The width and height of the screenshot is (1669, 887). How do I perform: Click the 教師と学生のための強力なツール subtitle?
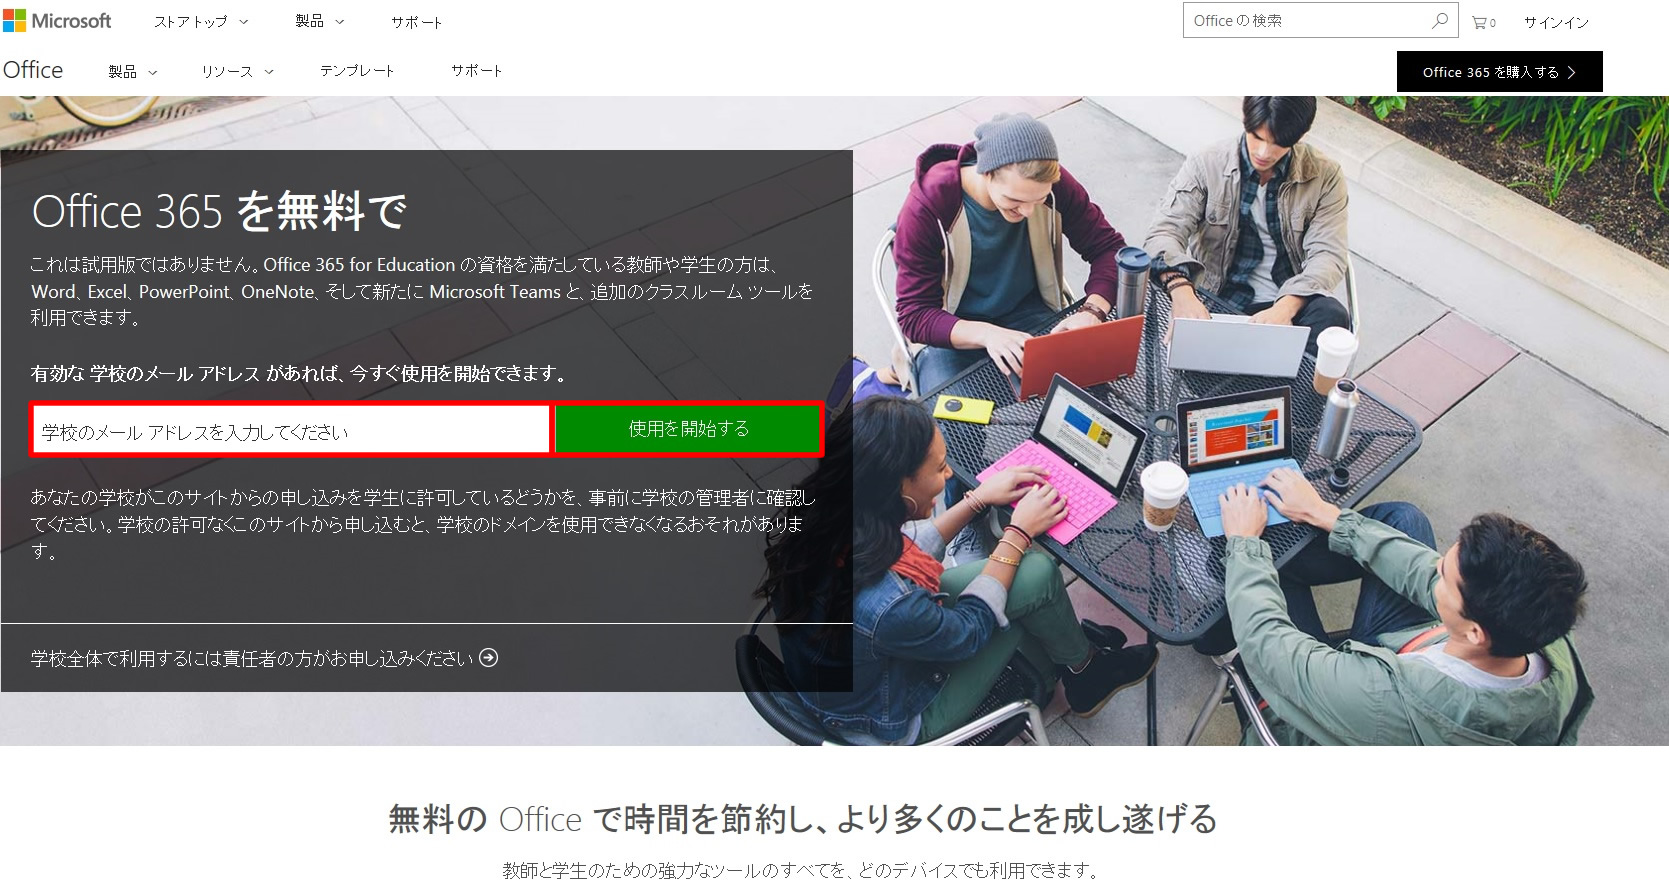[x=801, y=870]
